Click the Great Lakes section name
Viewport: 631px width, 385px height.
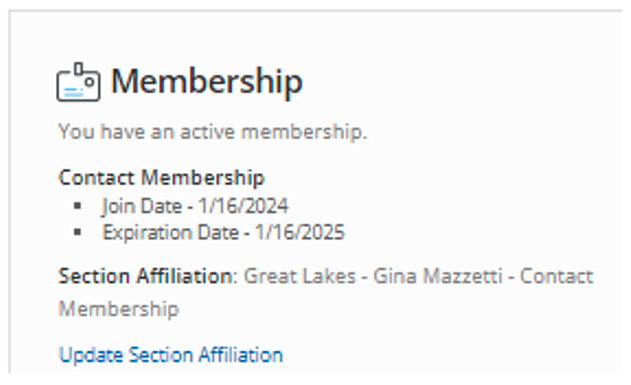click(x=300, y=276)
